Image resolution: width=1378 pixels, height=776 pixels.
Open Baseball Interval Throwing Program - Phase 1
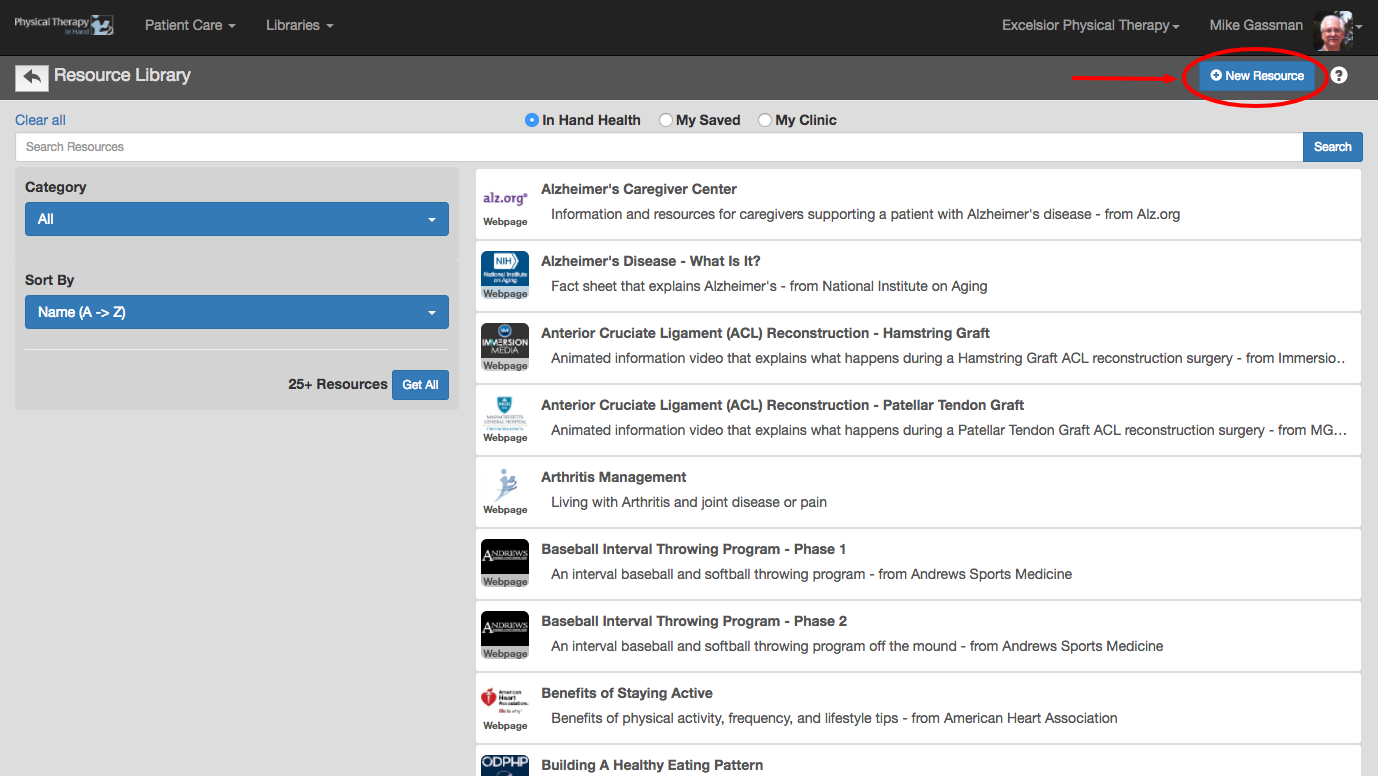pyautogui.click(x=694, y=549)
